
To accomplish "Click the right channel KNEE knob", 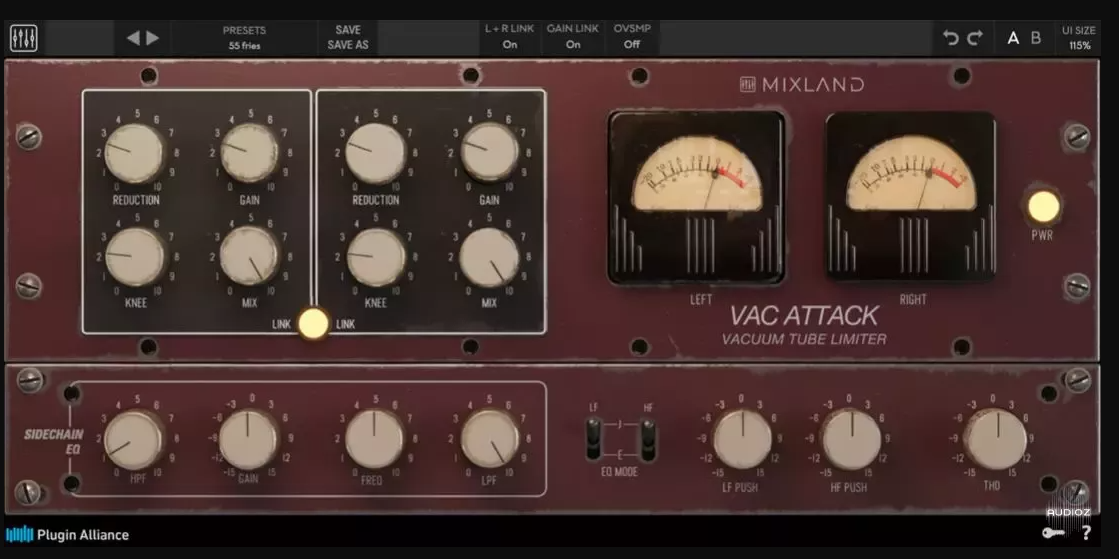I will [375, 258].
